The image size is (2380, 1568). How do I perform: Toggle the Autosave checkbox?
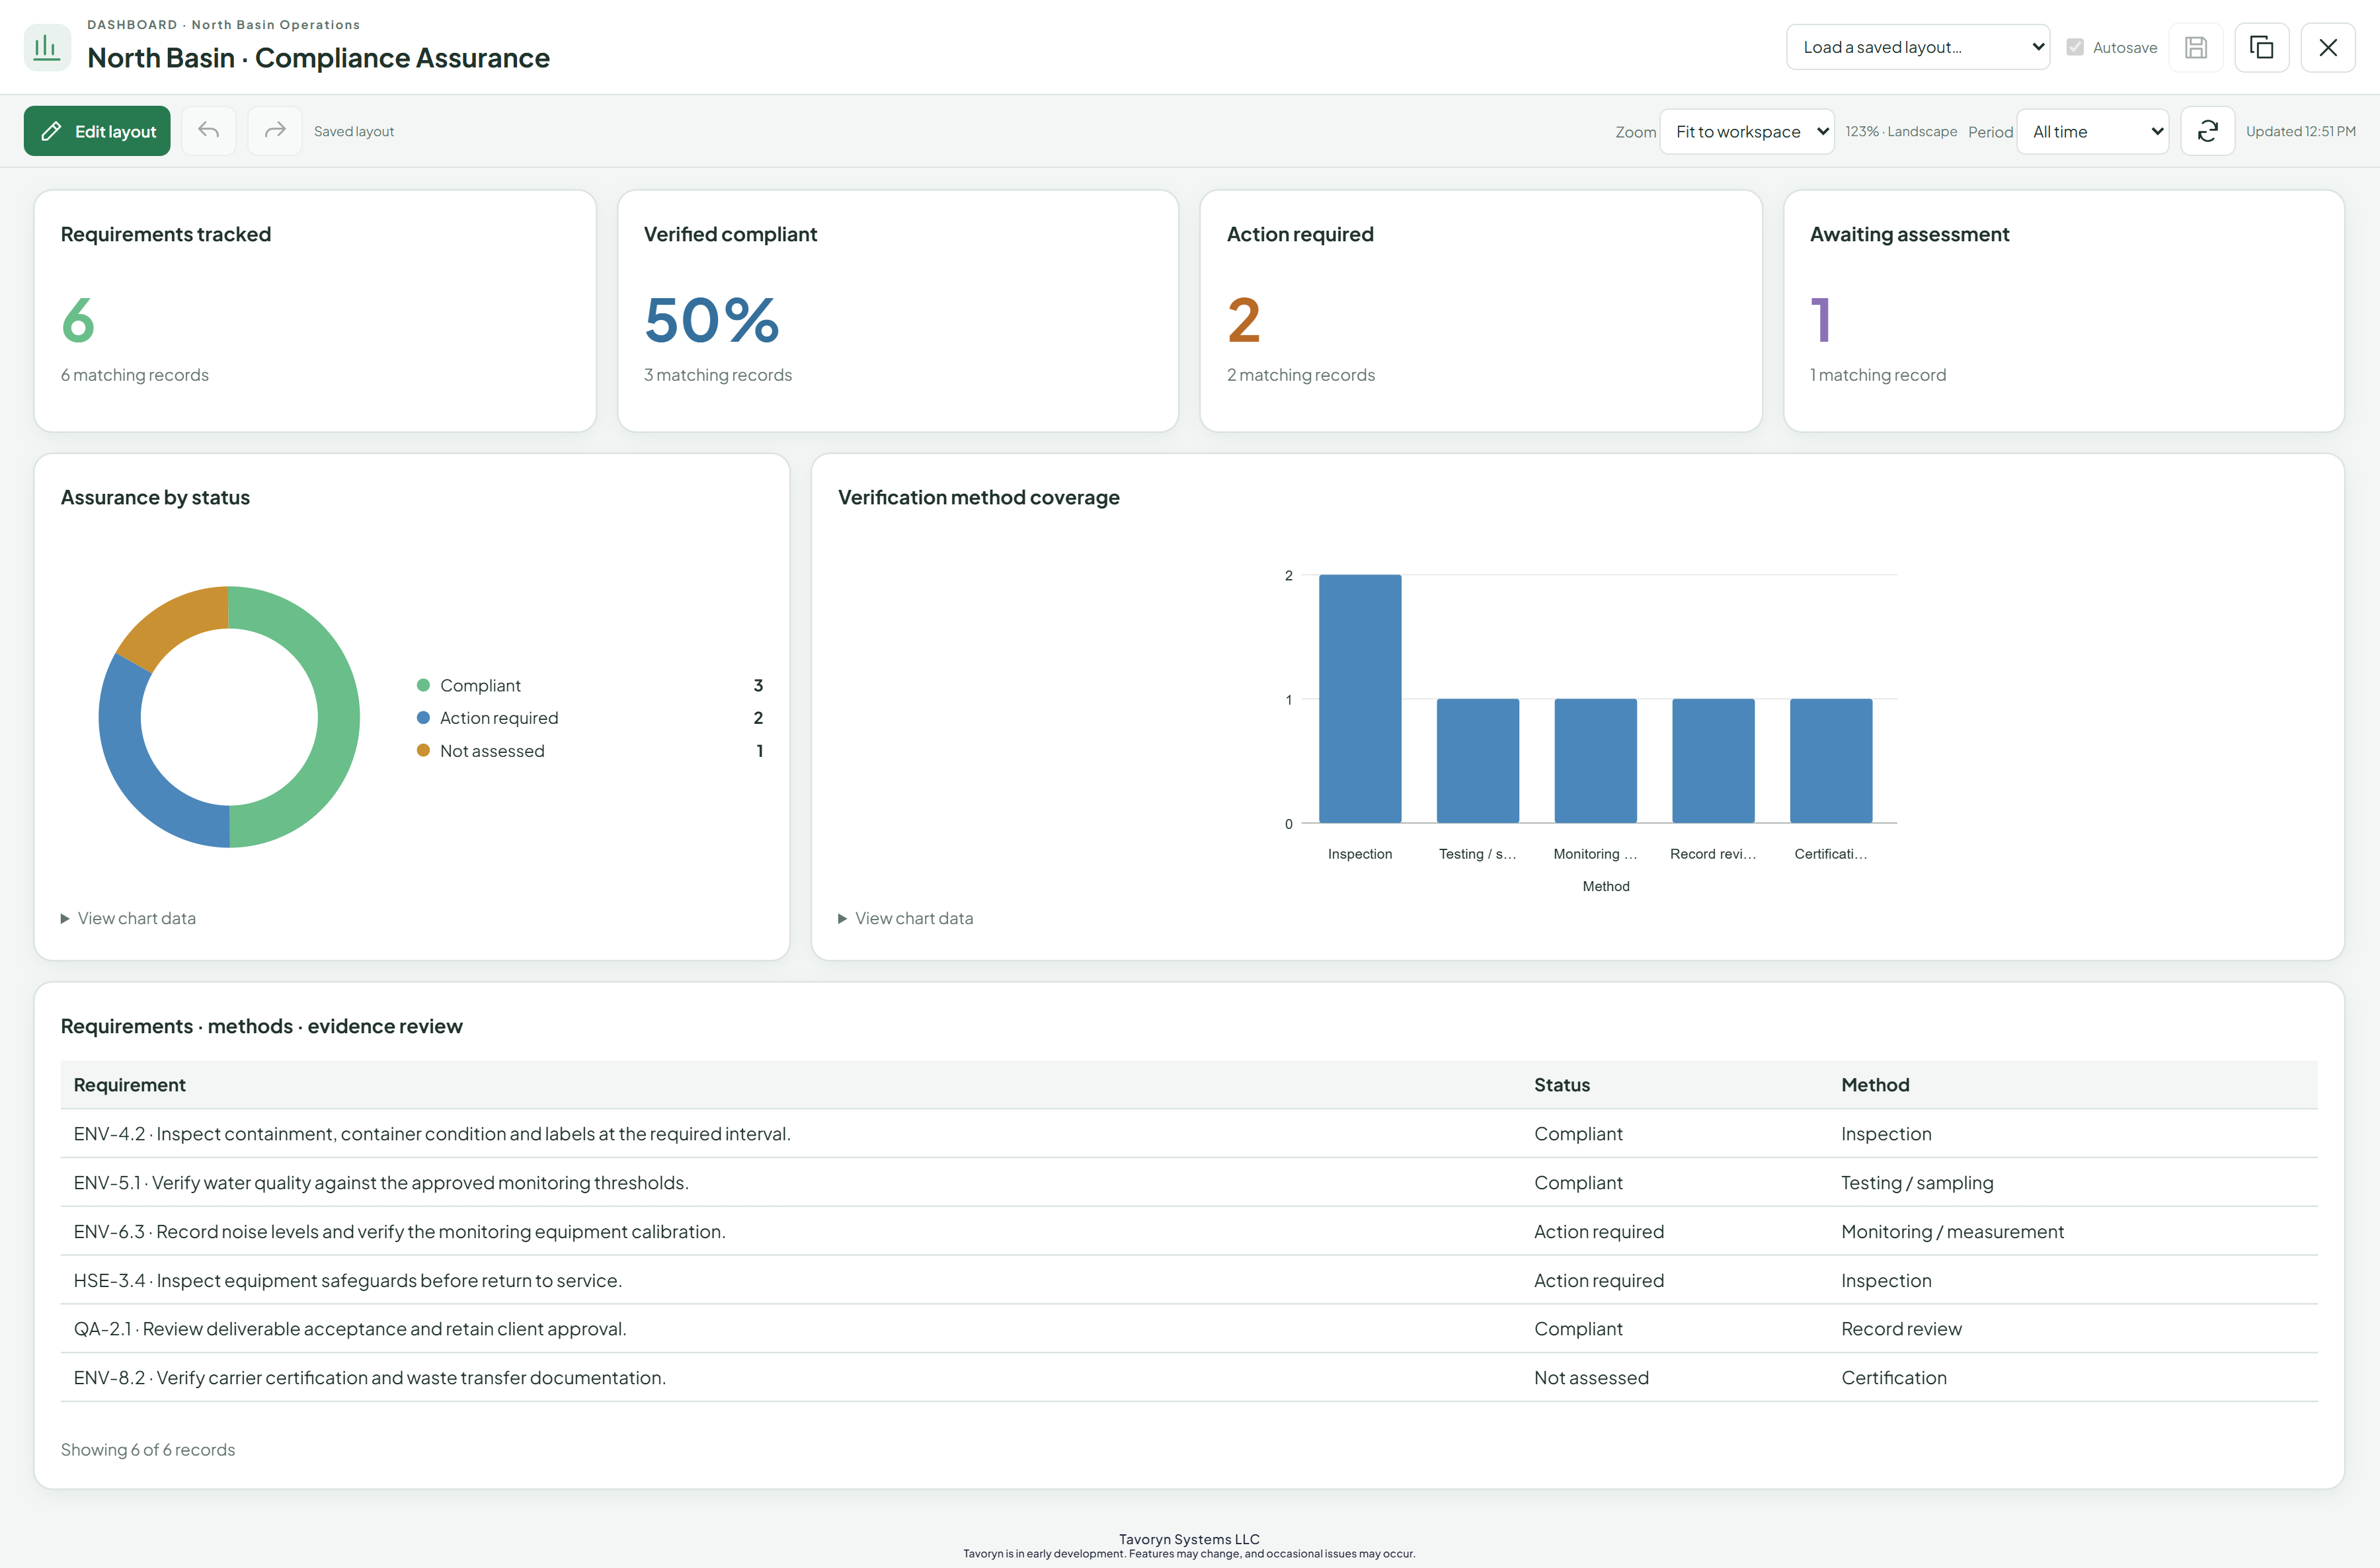point(2075,47)
